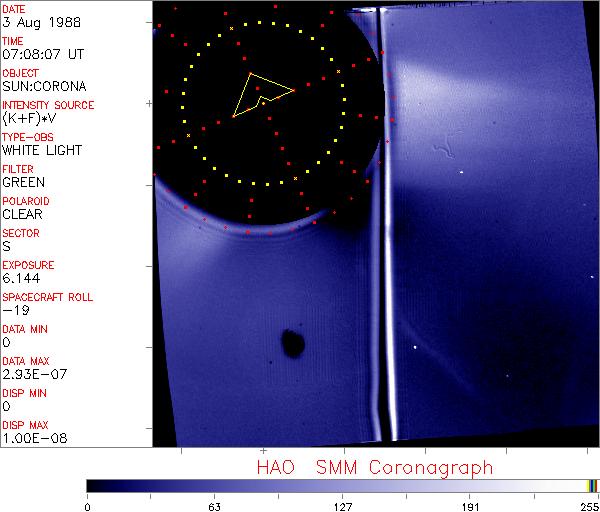Click the time value 07:08:07 UT
The image size is (600, 512).
(x=41, y=54)
